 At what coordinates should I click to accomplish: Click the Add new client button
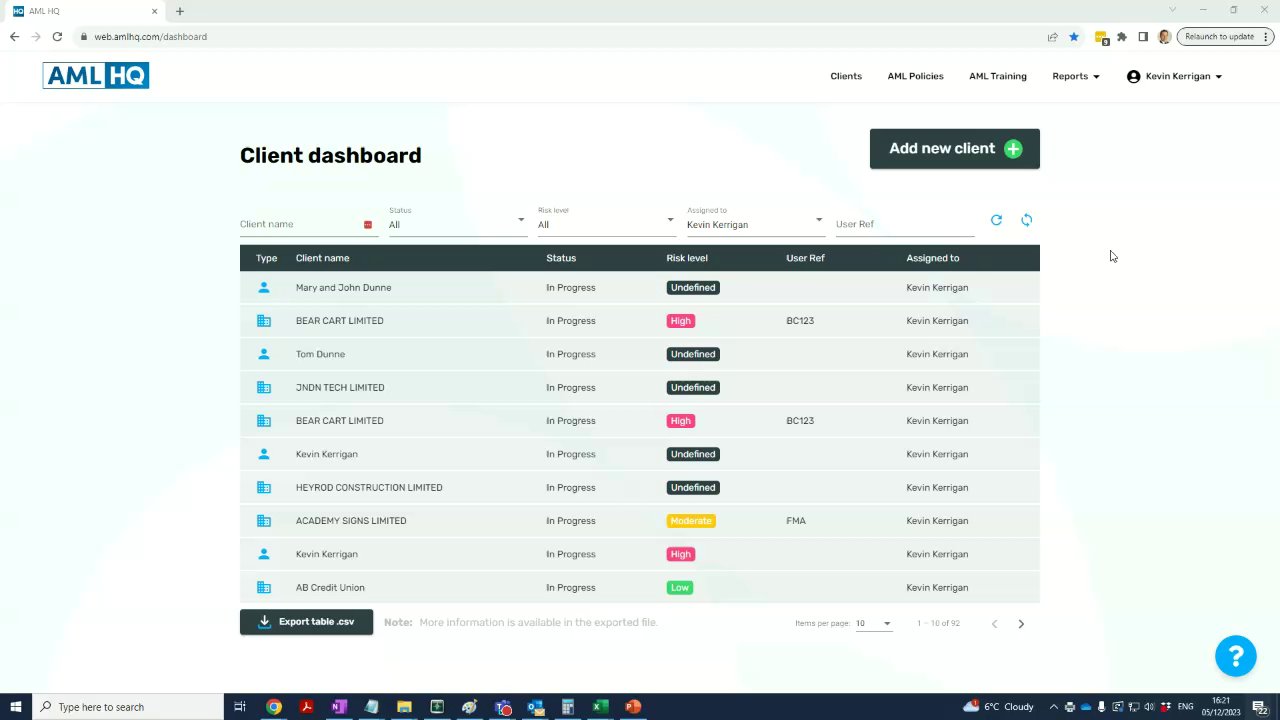(955, 149)
